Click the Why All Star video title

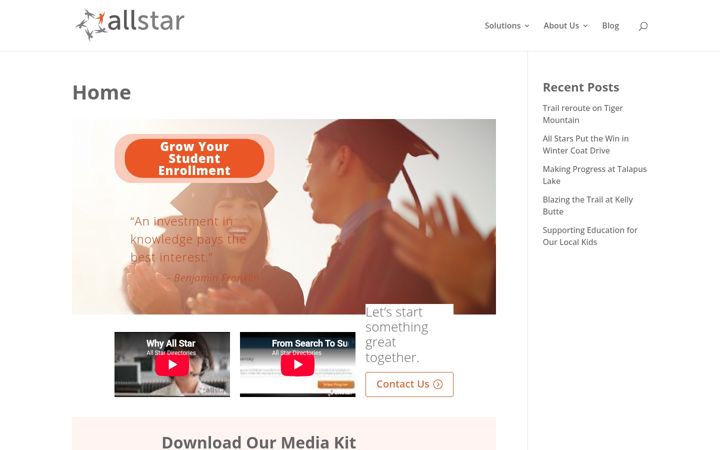(x=171, y=343)
